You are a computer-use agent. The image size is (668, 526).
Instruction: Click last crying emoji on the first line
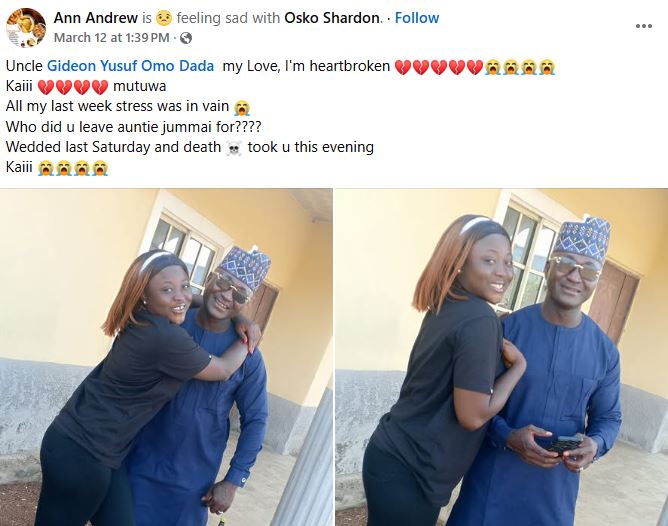point(547,67)
